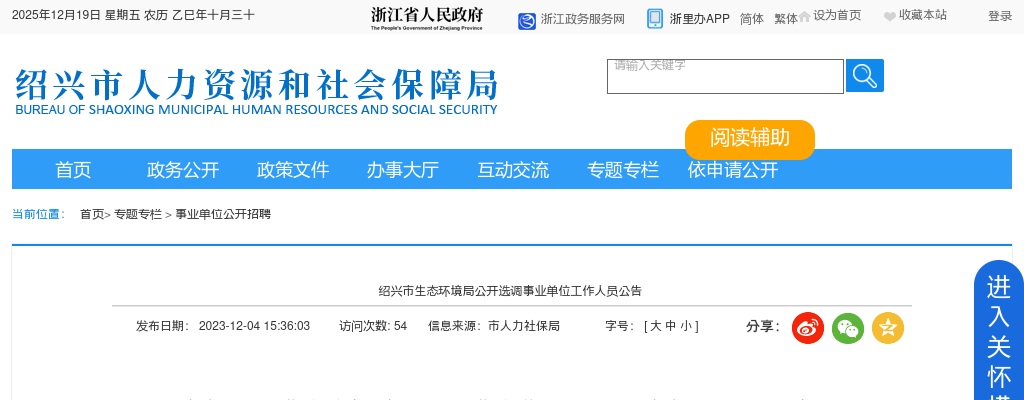Image resolution: width=1024 pixels, height=400 pixels.
Task: Open the 办事大厅 navigation tab
Action: 402,170
